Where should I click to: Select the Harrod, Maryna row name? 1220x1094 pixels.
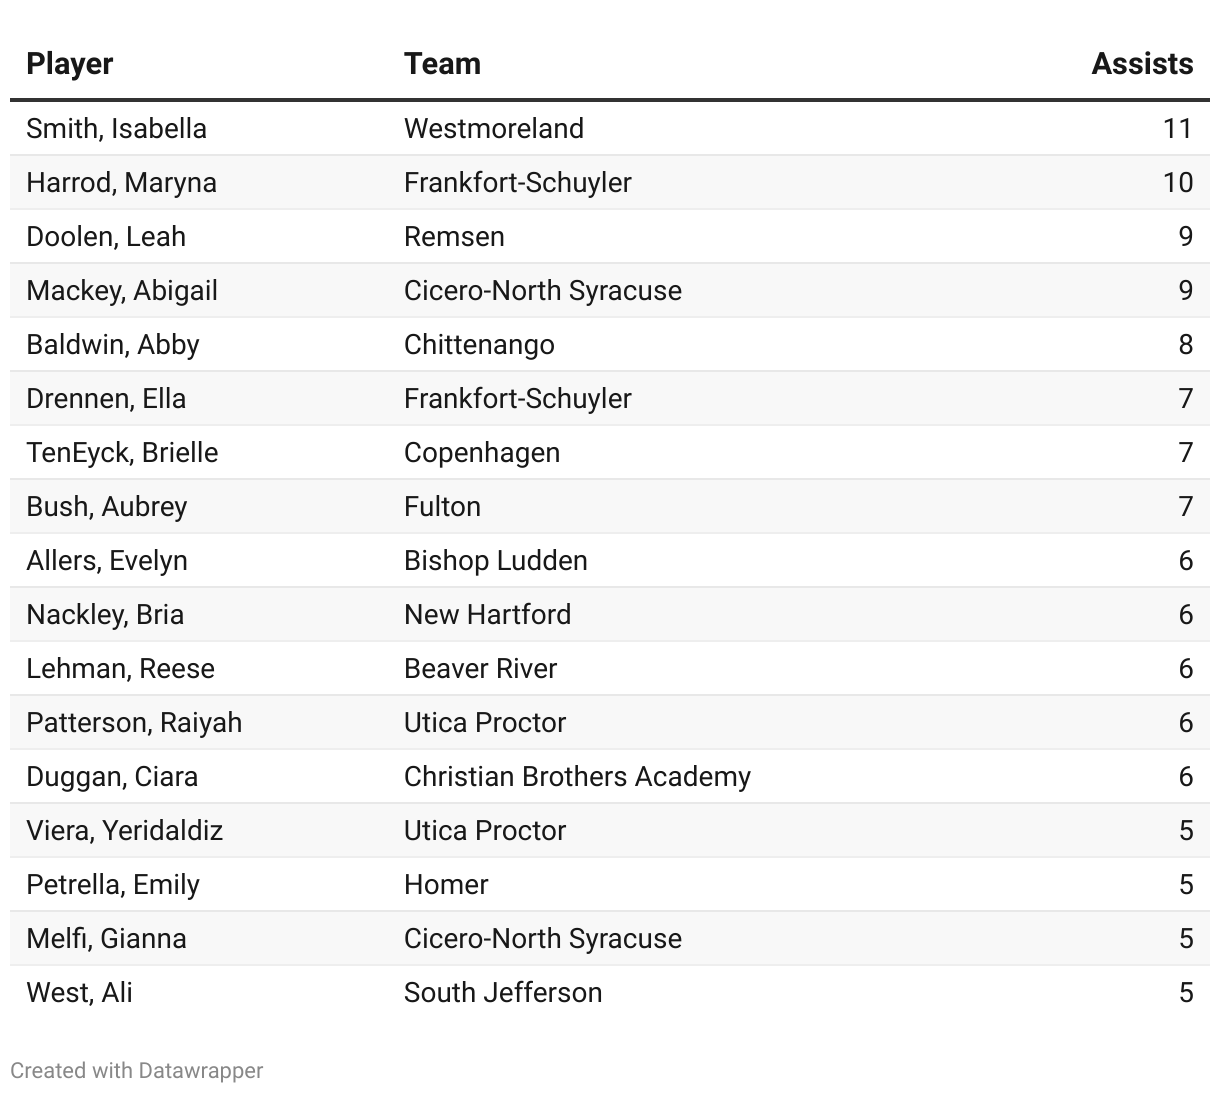point(122,183)
